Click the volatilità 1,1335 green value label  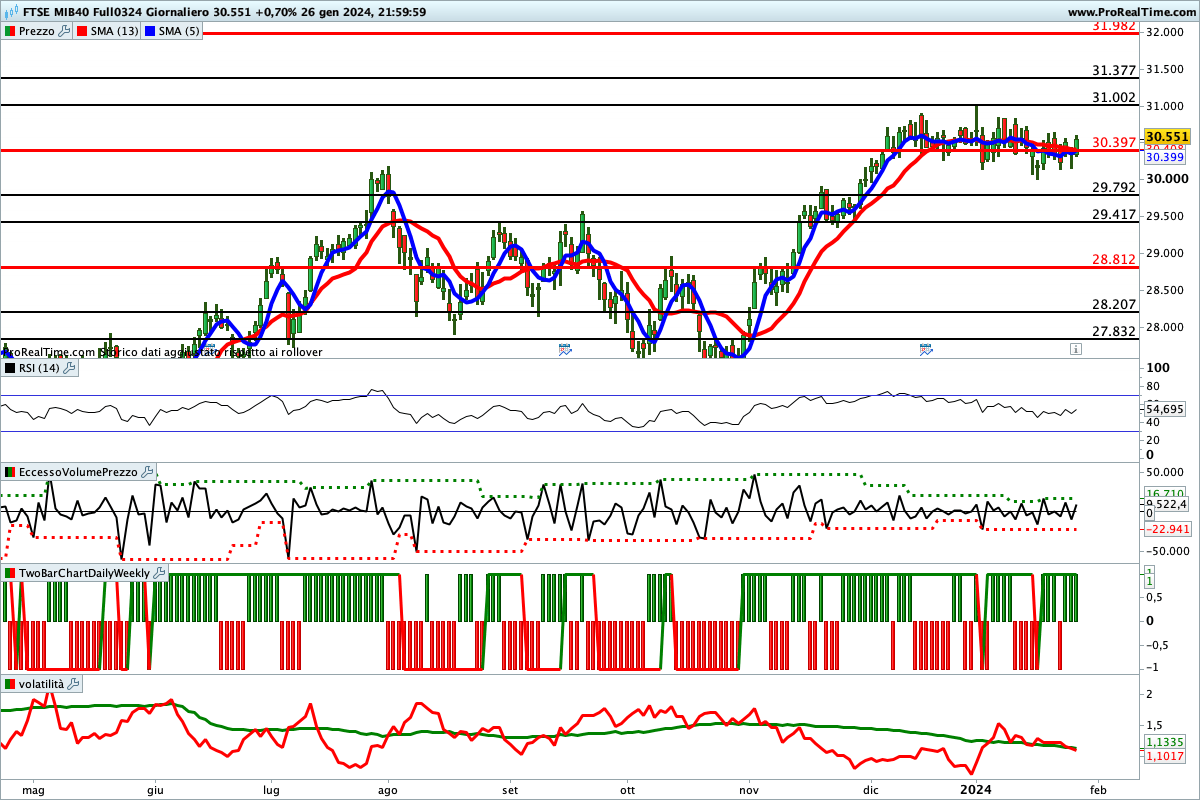click(1164, 742)
